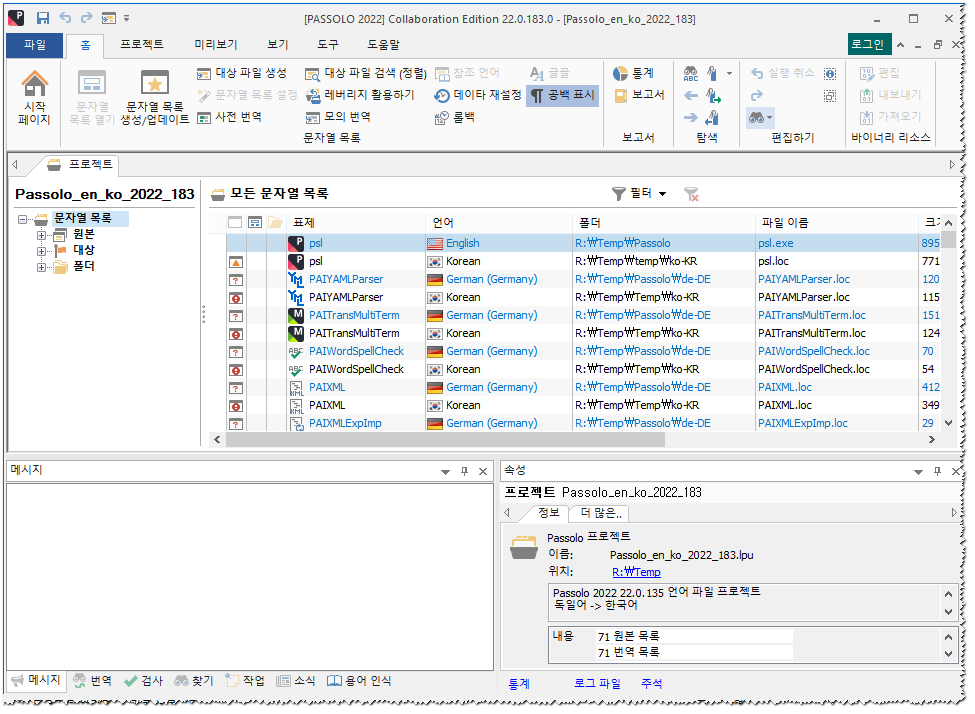Click the 주석 link
The width and height of the screenshot is (975, 714).
click(x=652, y=684)
